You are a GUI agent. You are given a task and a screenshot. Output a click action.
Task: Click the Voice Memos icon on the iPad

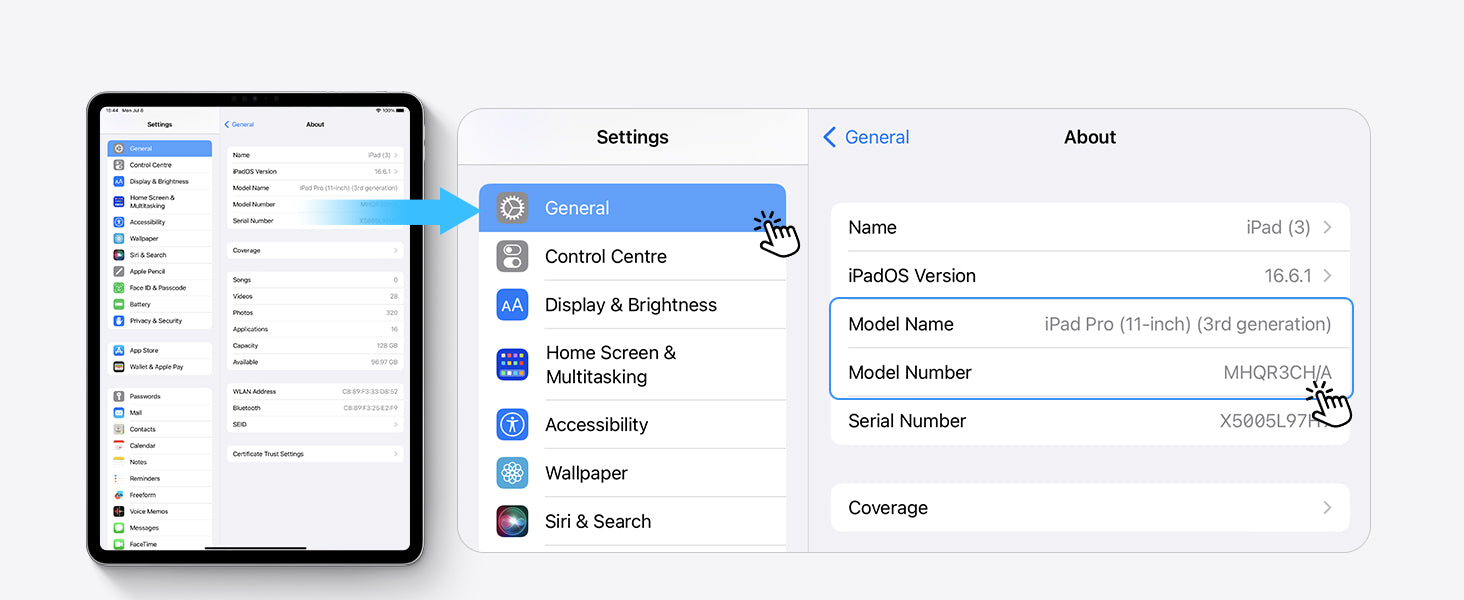119,511
